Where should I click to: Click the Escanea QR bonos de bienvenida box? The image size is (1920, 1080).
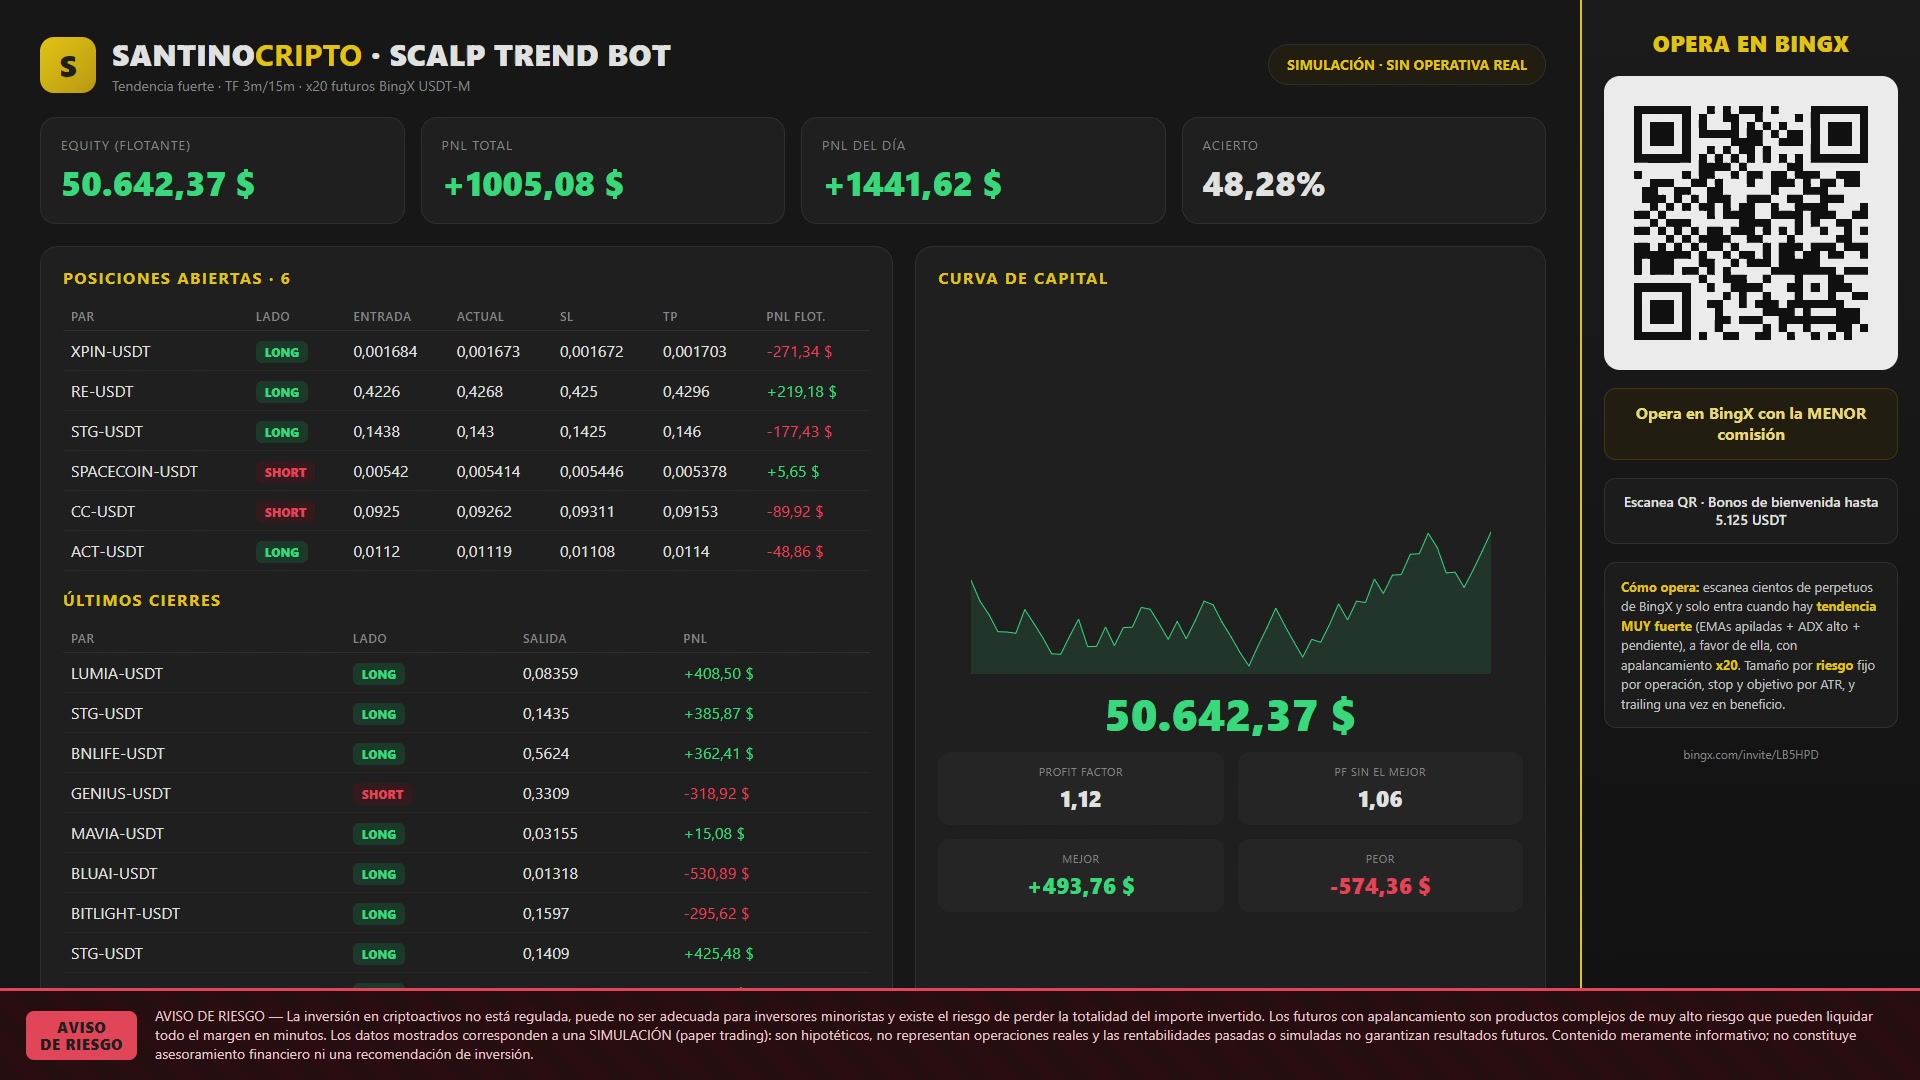pyautogui.click(x=1750, y=511)
